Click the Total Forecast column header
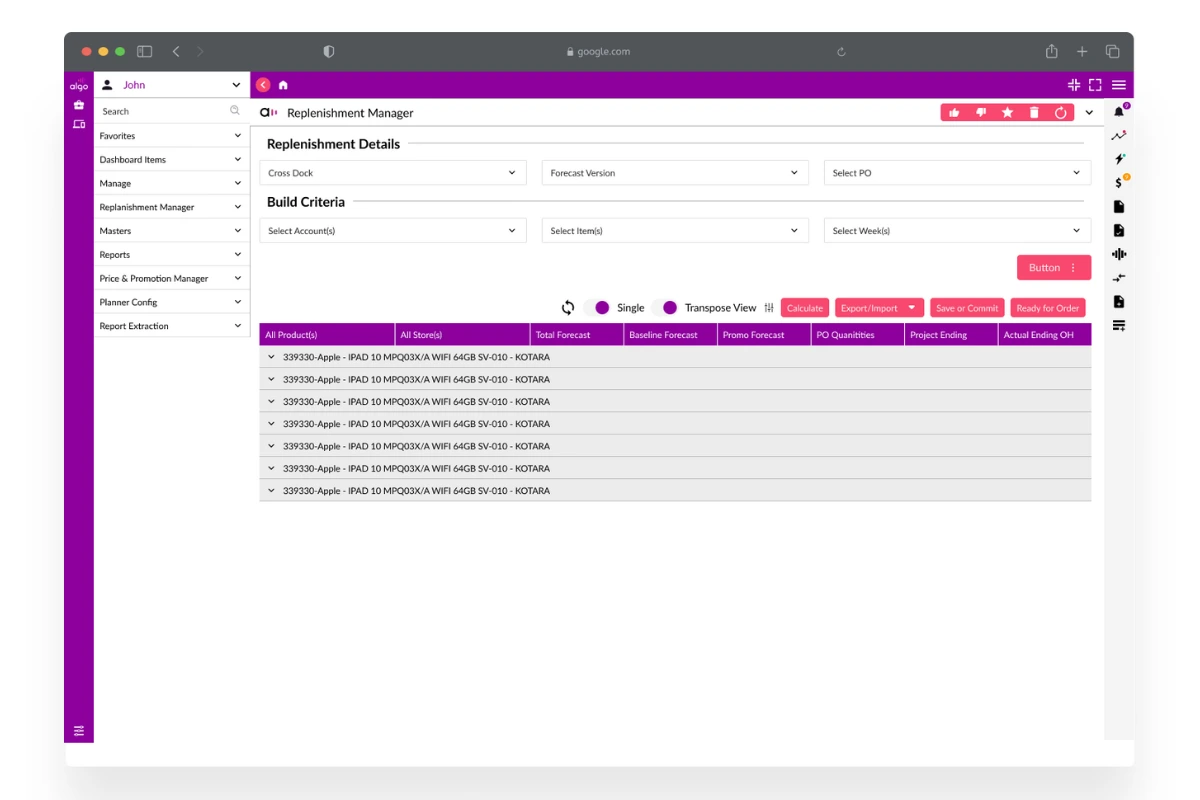 click(x=576, y=335)
